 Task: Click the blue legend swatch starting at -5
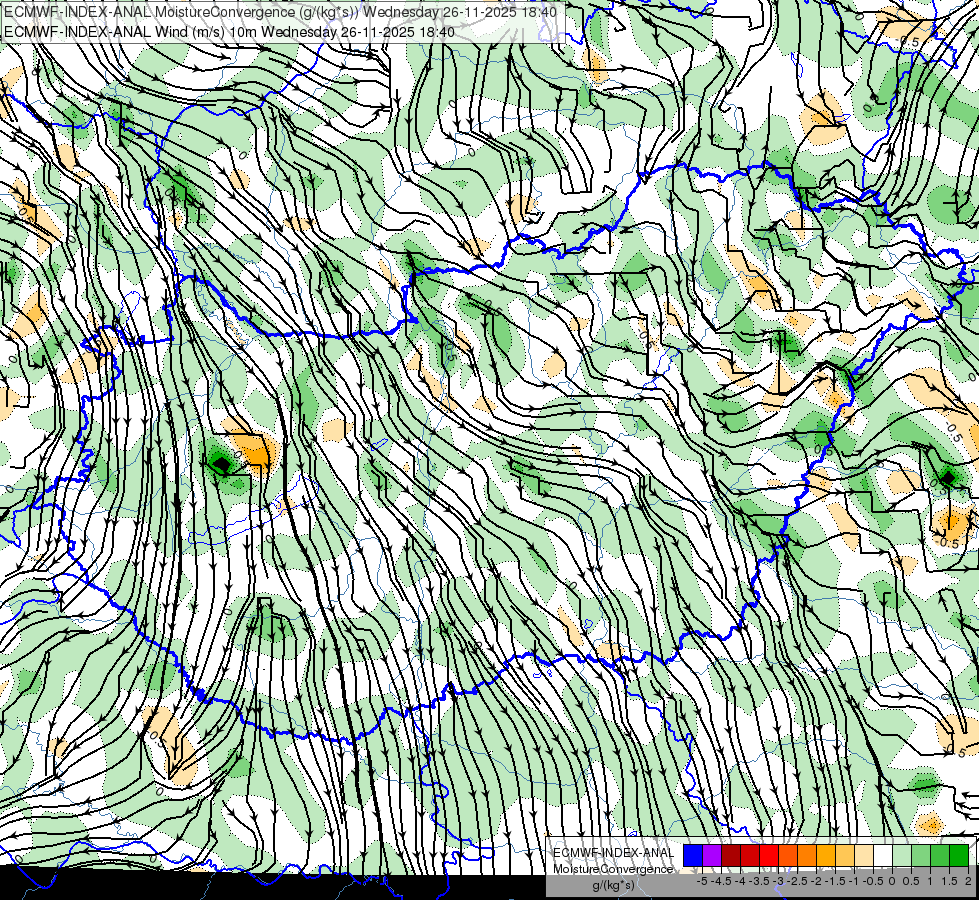click(x=693, y=855)
